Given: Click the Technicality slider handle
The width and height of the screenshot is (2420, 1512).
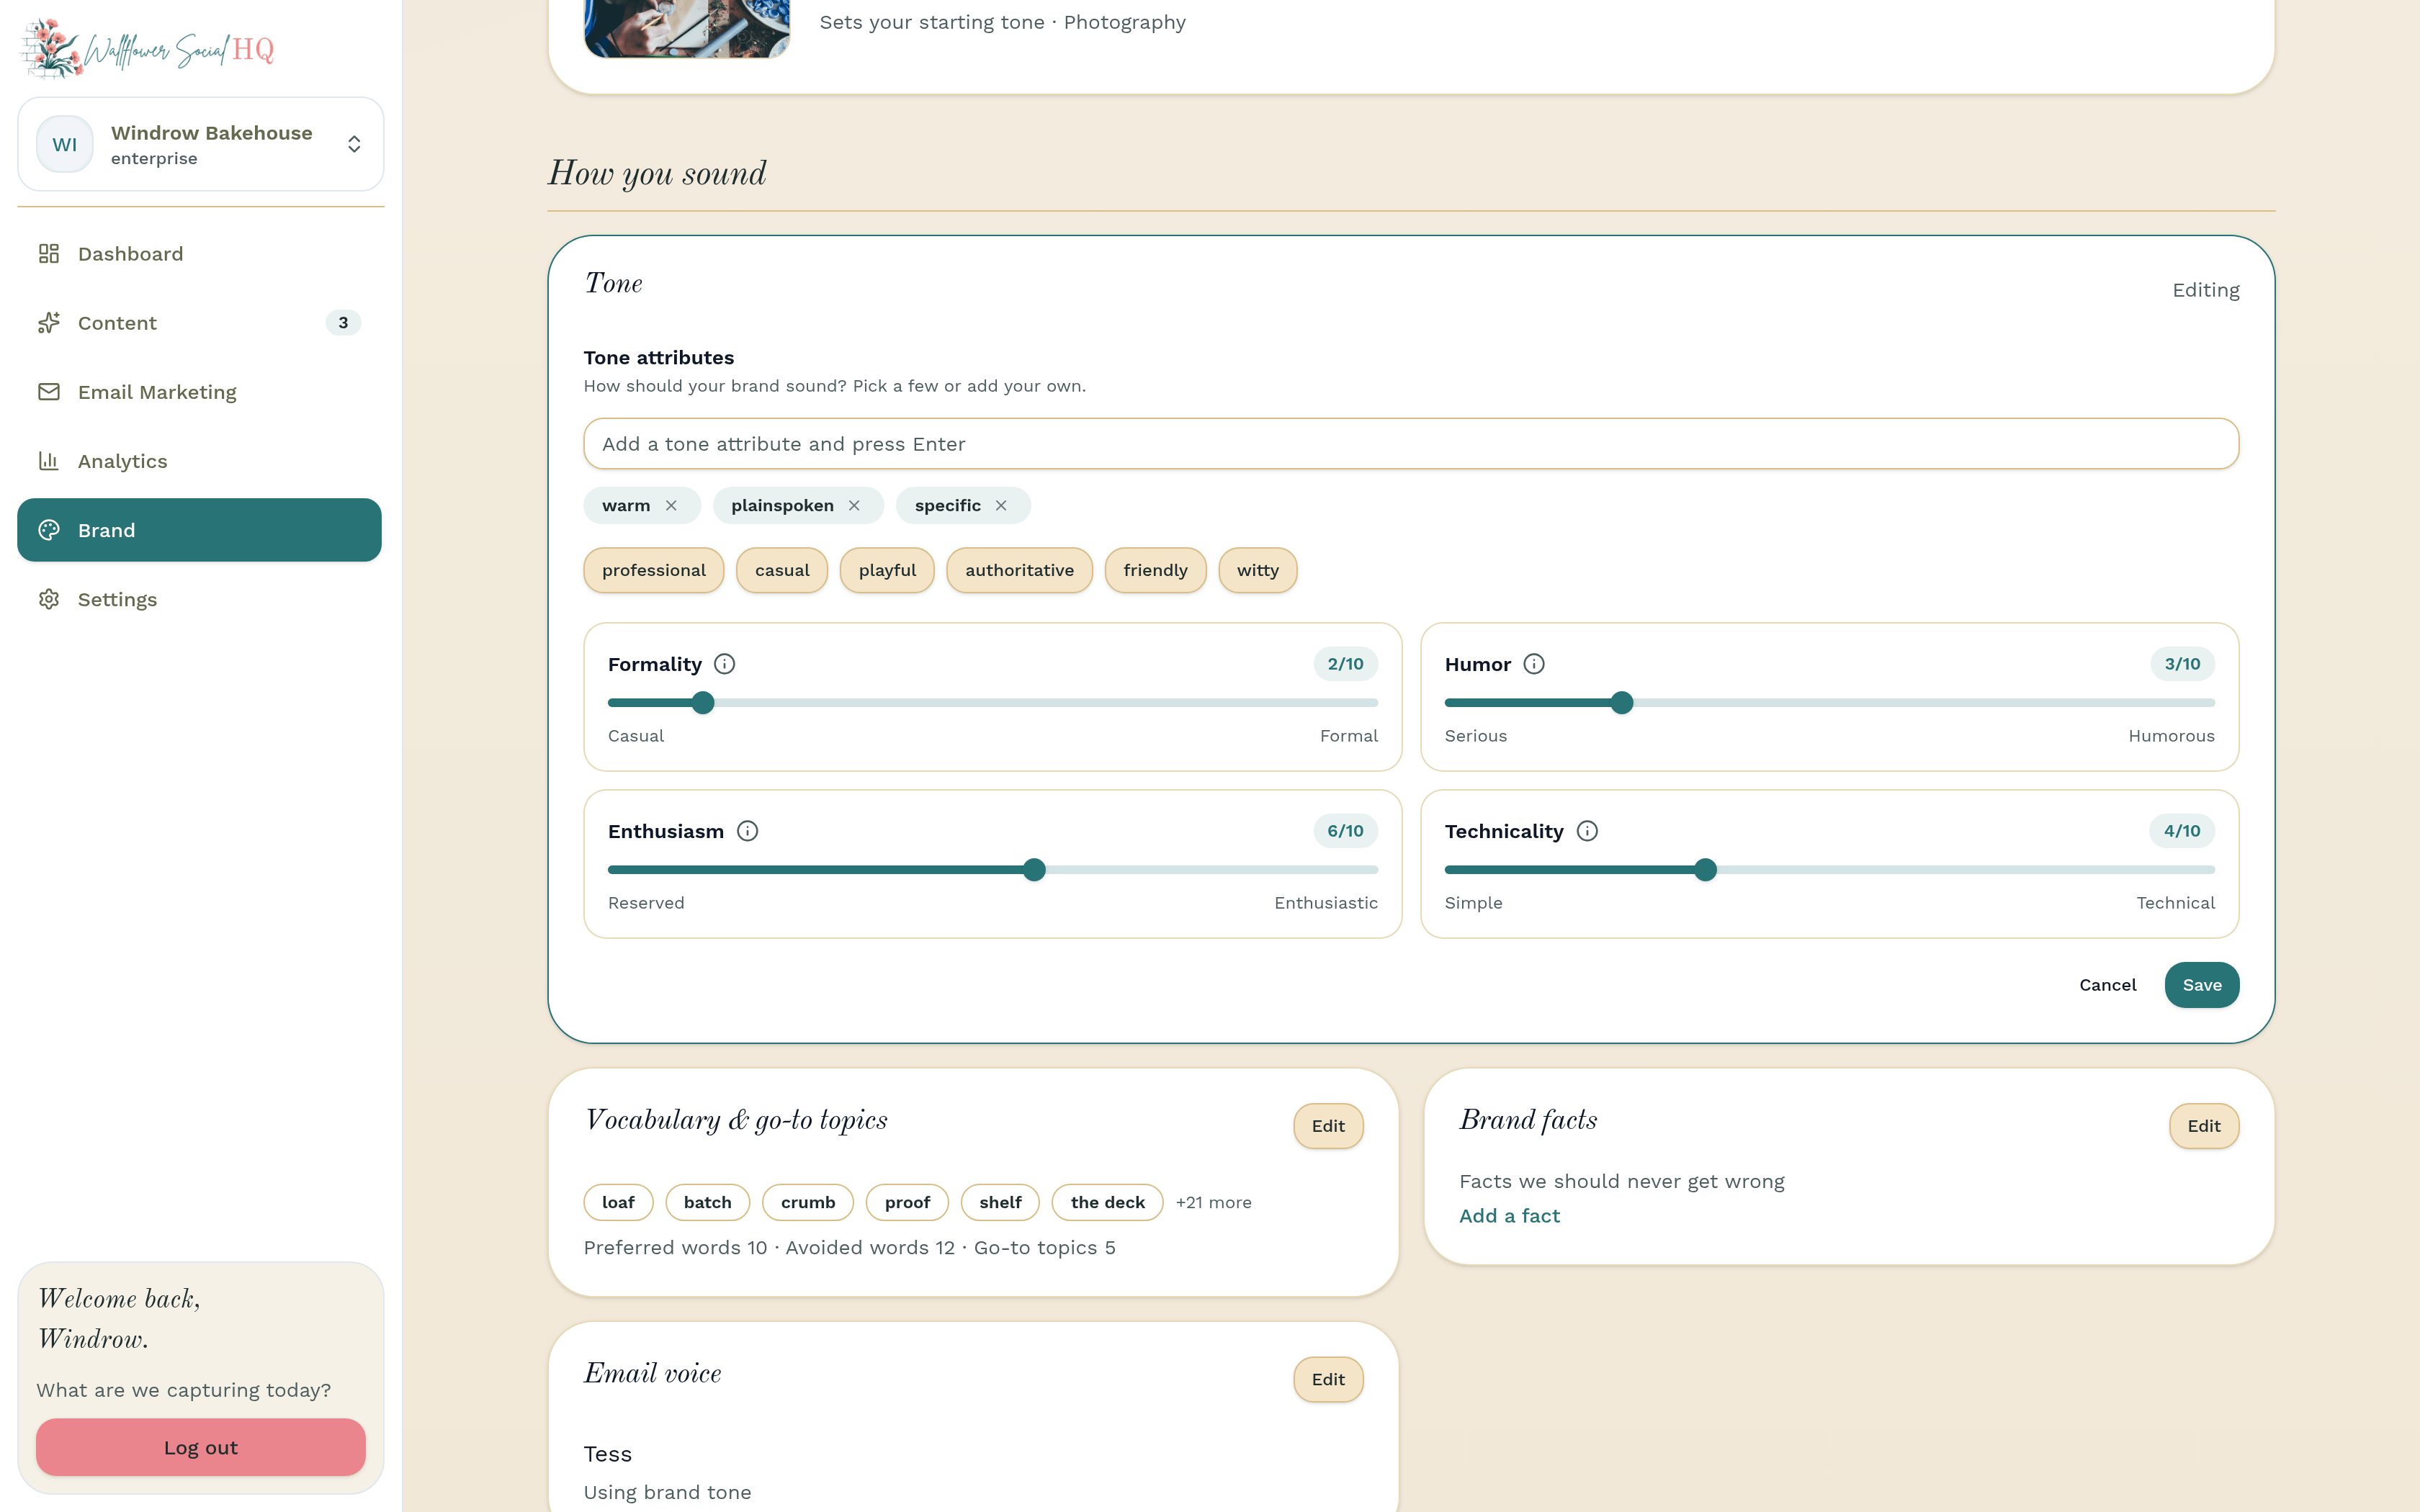Looking at the screenshot, I should click(x=1706, y=870).
